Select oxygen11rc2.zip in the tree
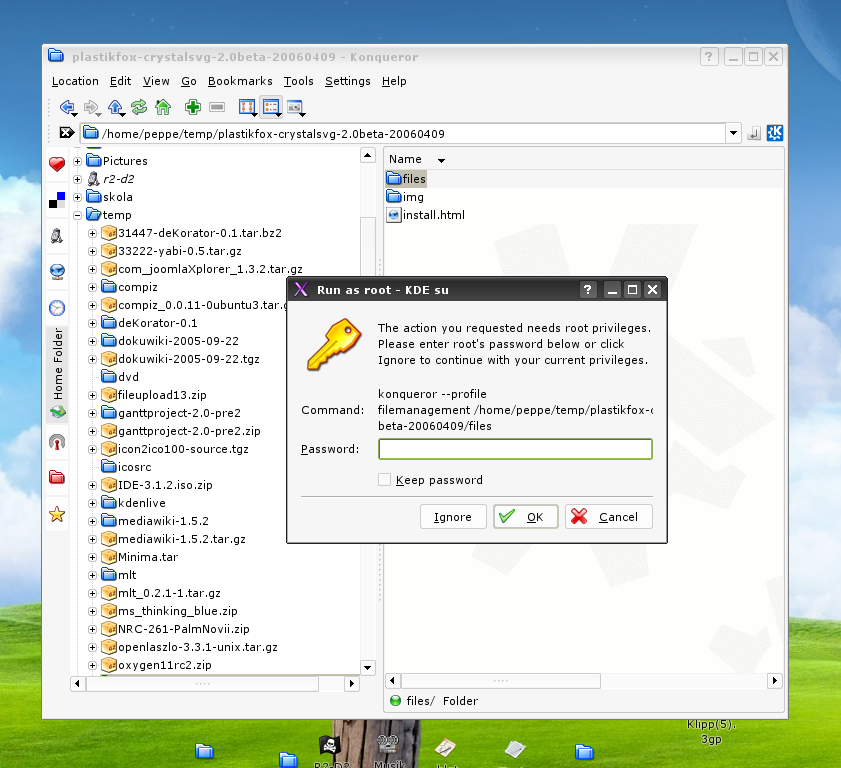841x768 pixels. 157,665
